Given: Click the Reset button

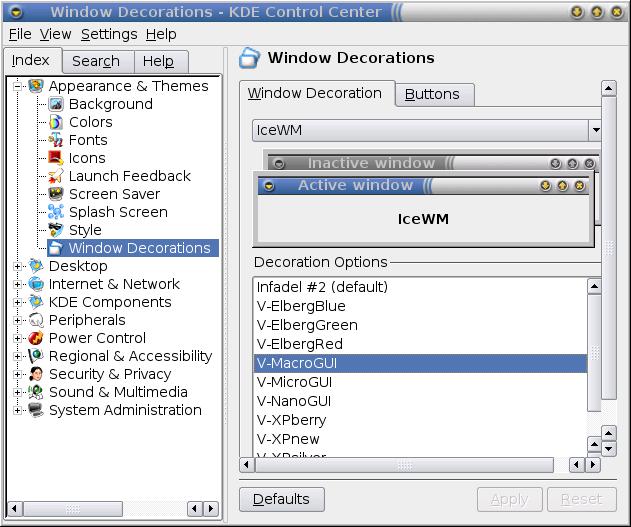Looking at the screenshot, I should coord(582,499).
